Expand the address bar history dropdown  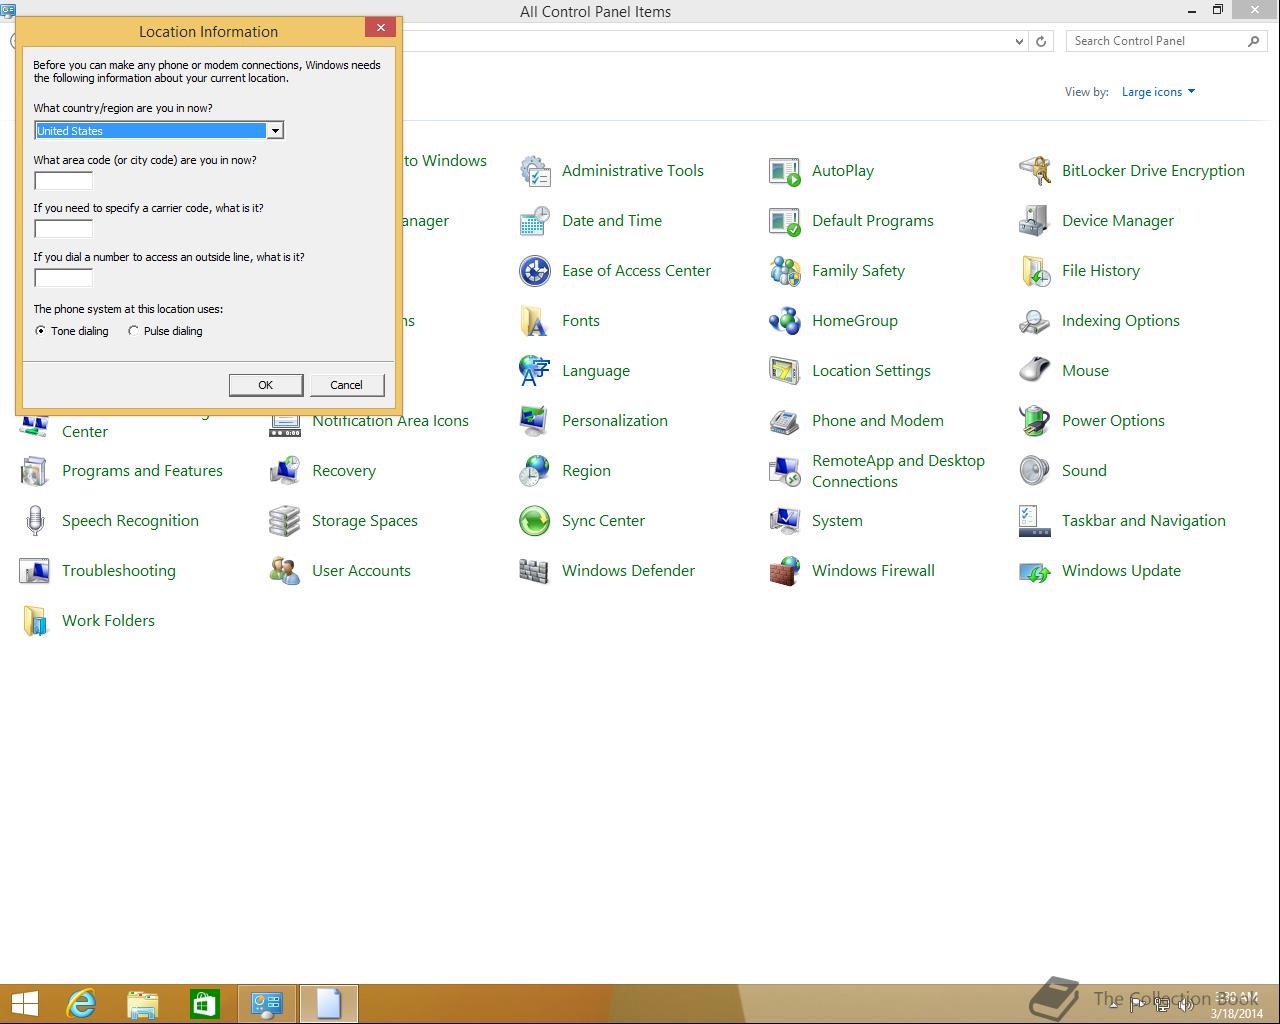[1019, 41]
